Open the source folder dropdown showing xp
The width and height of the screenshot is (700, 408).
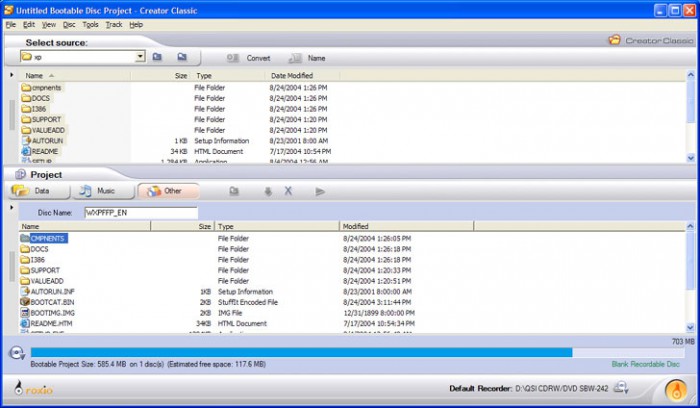pos(83,57)
